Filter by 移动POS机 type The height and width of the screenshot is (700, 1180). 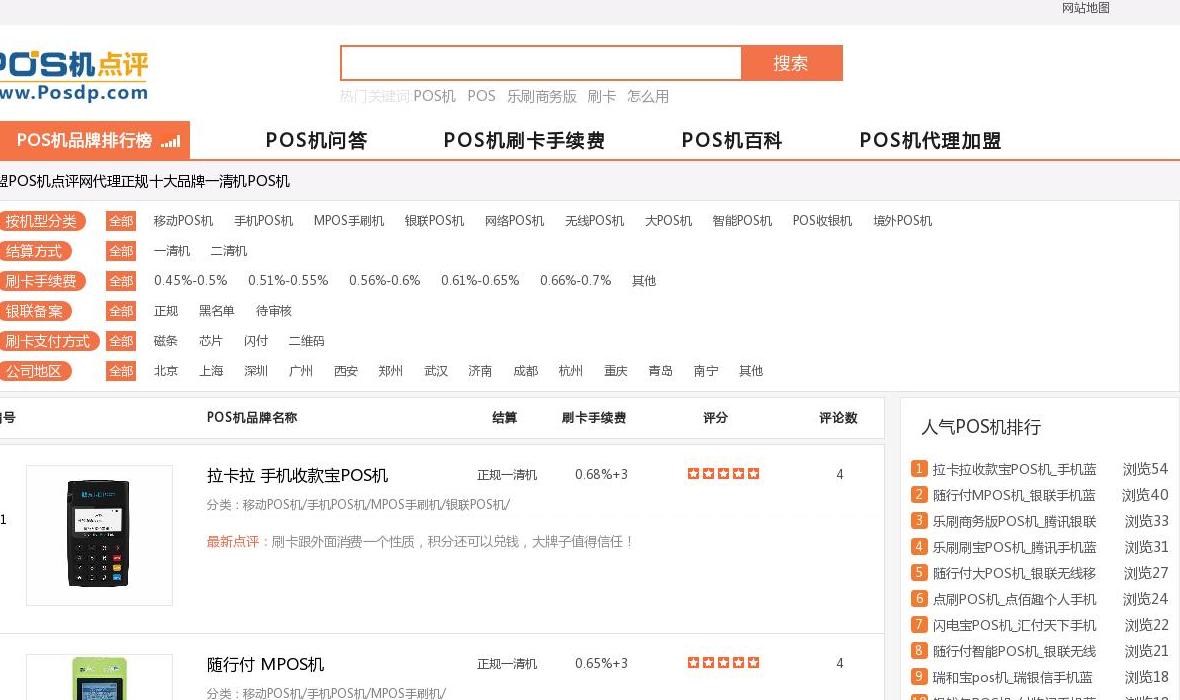(183, 221)
